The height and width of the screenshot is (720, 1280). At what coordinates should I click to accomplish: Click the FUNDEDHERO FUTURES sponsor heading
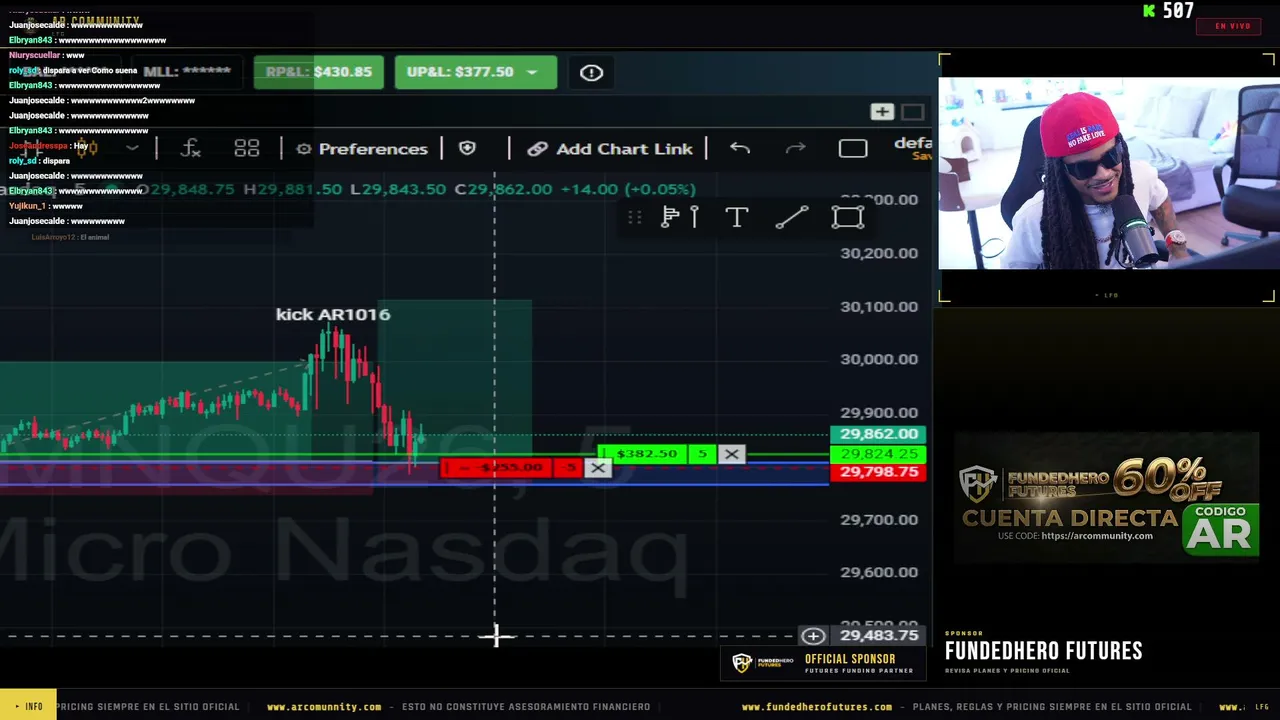click(1043, 651)
